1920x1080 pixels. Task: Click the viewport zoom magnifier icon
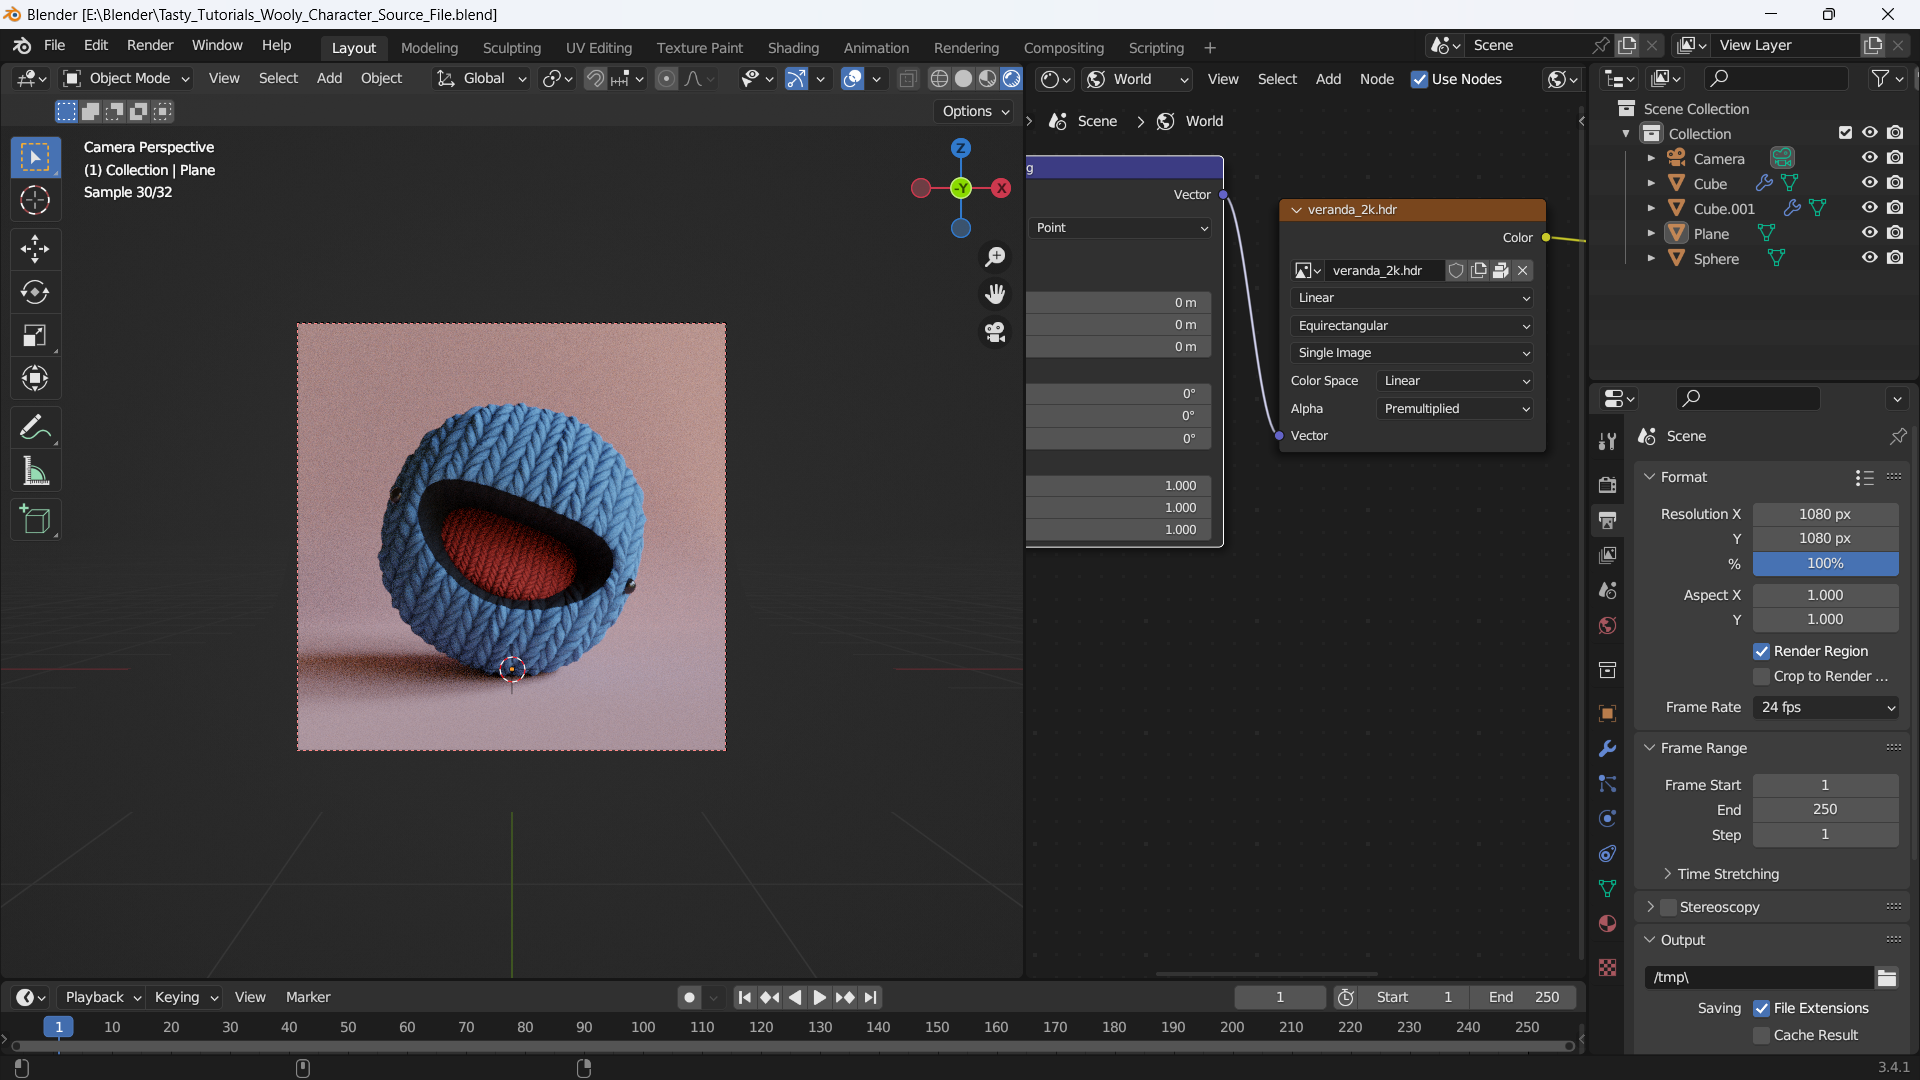[995, 257]
